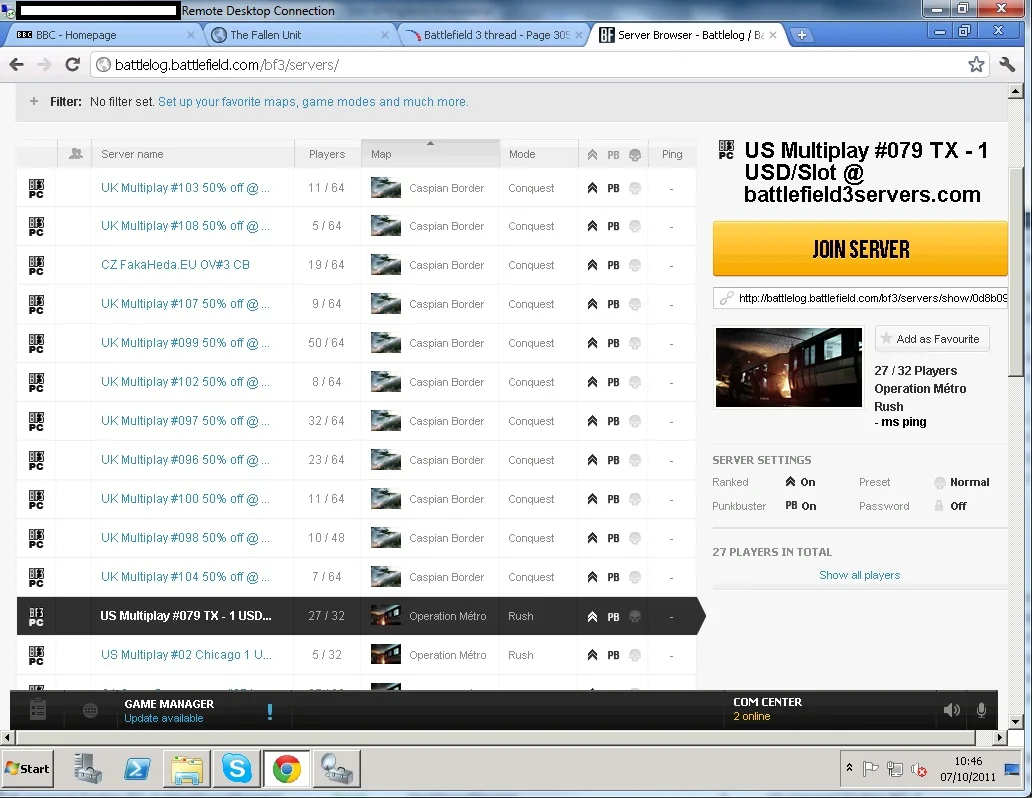Click the page's vertical scrollbar down arrow
The width and height of the screenshot is (1032, 798).
pos(1016,722)
